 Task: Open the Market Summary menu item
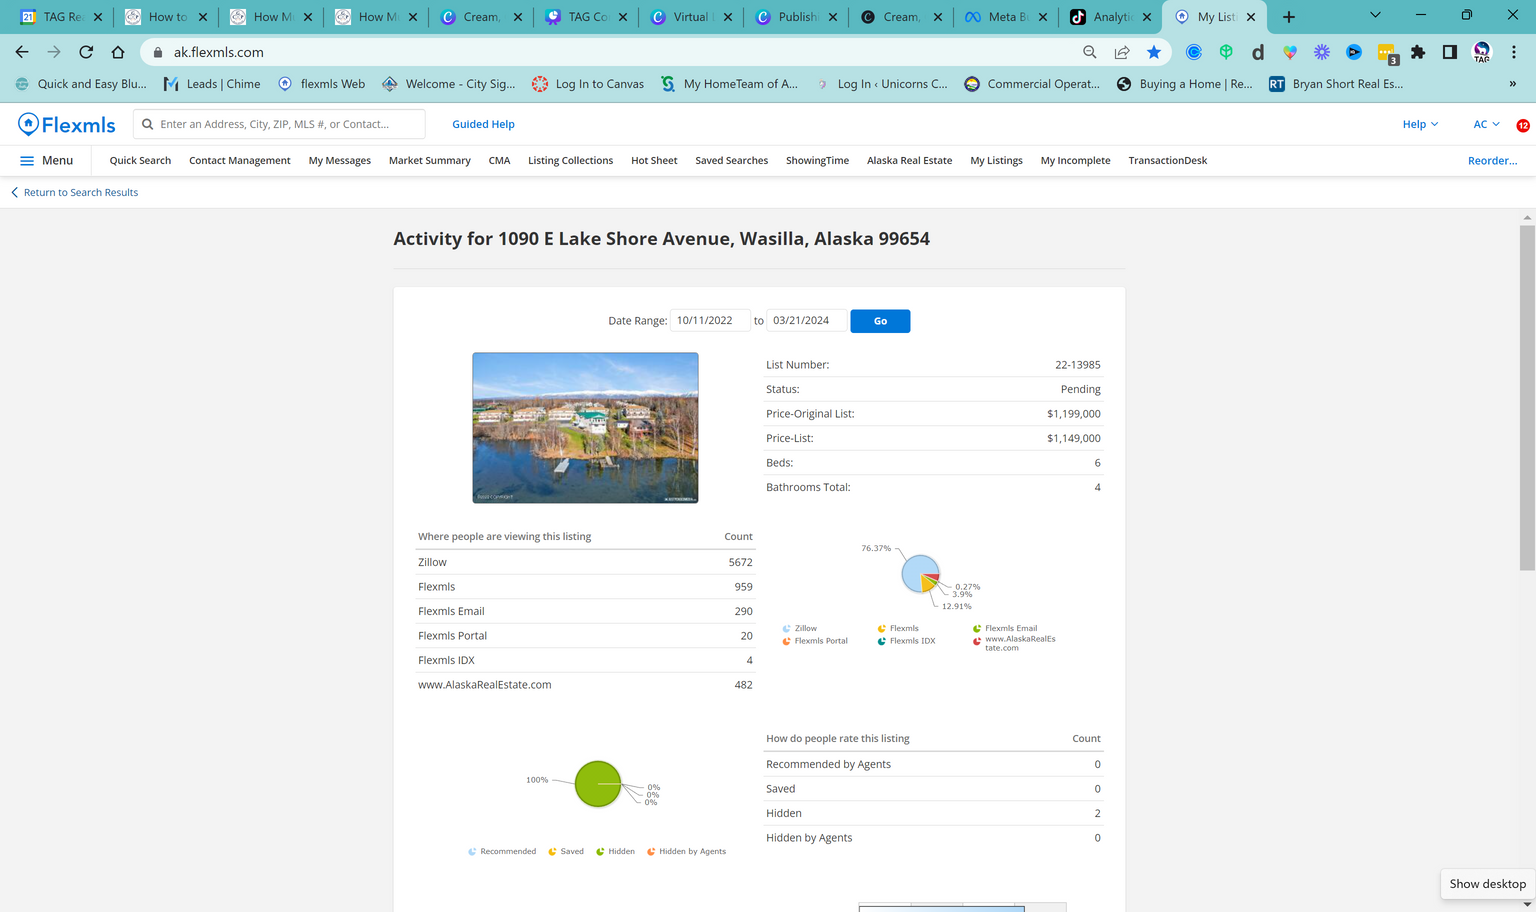(429, 160)
